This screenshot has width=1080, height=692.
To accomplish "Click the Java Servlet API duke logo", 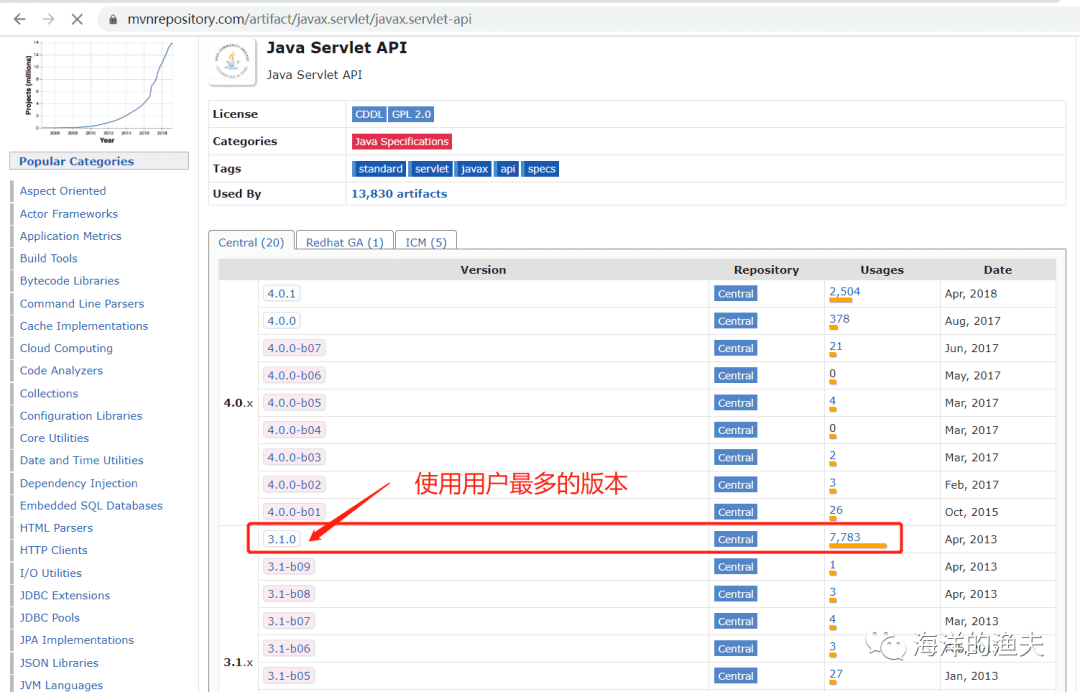I will pyautogui.click(x=232, y=62).
